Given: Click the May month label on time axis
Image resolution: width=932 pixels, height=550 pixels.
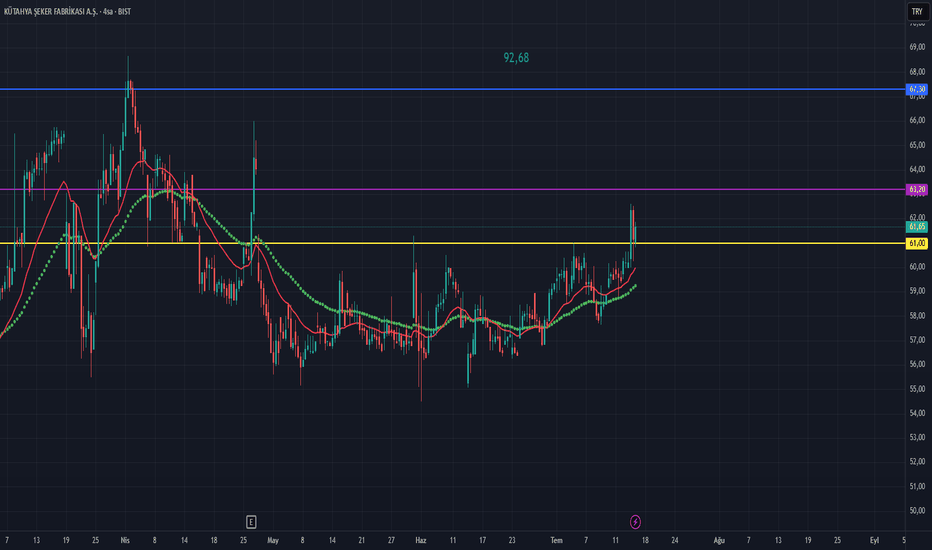Looking at the screenshot, I should coord(273,540).
